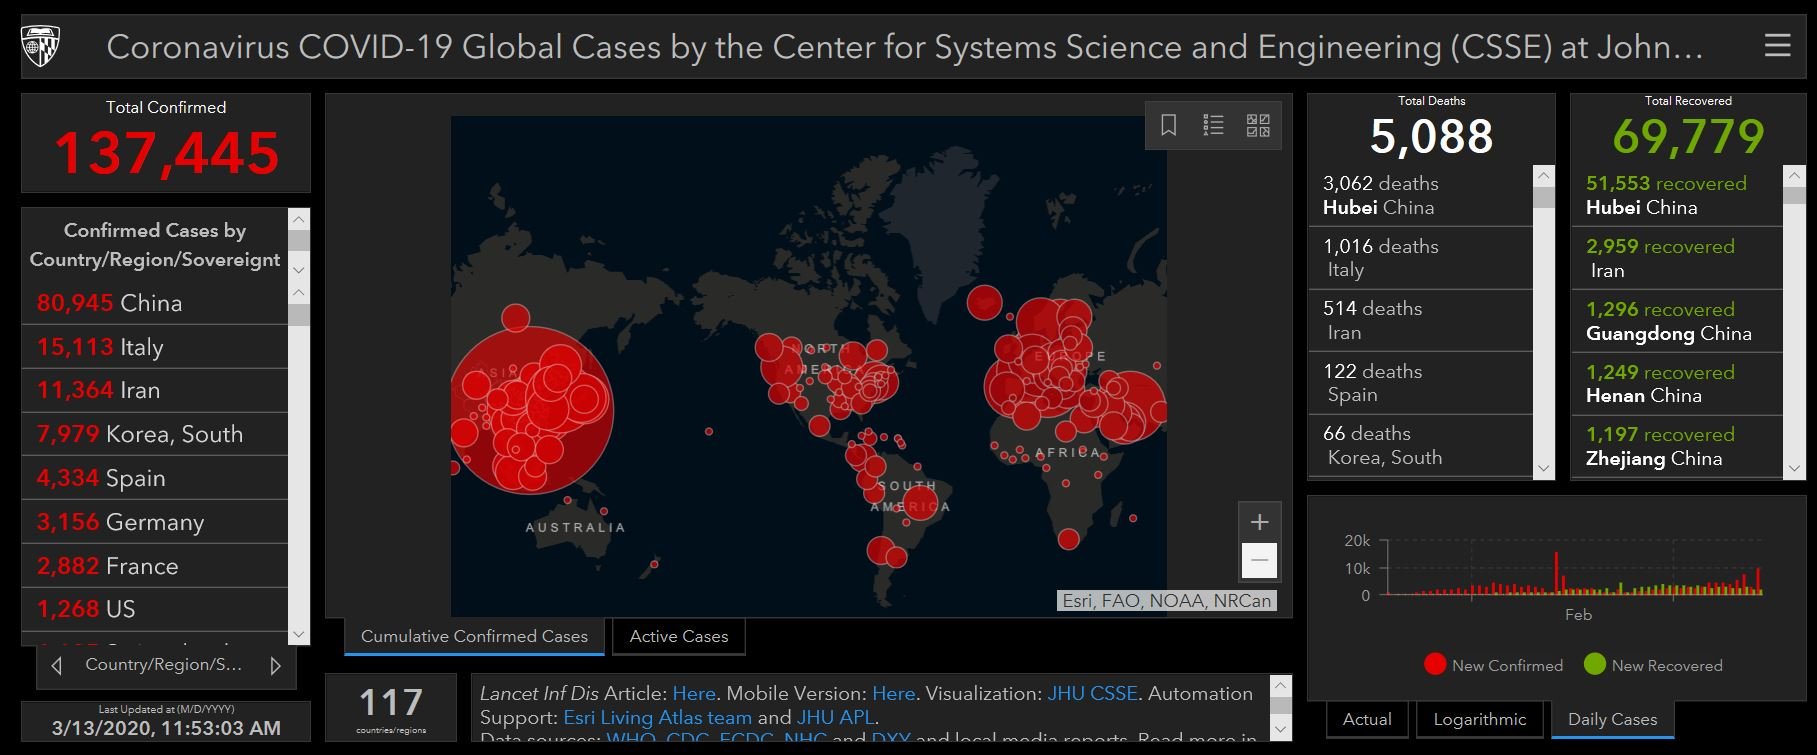Open the JHU CSSE link
Viewport: 1817px width, 755px height.
(x=1092, y=693)
